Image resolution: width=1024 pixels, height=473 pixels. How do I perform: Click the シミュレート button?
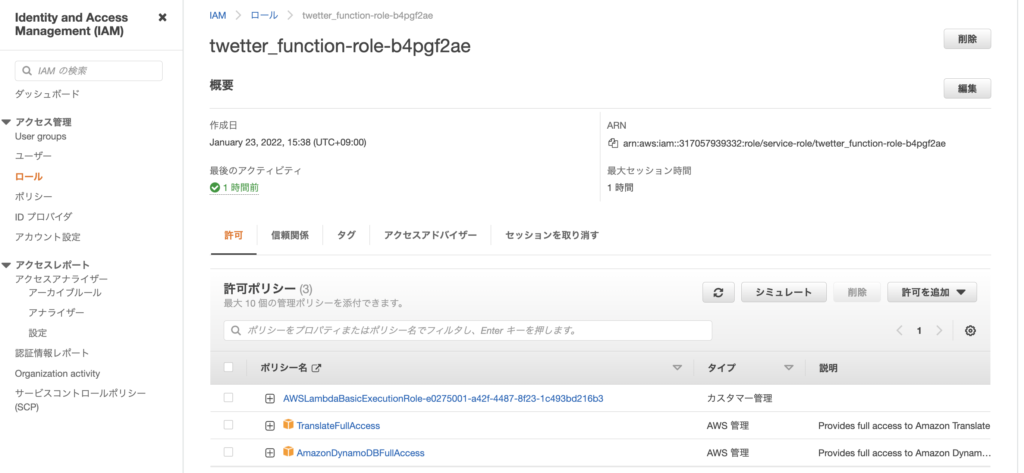pyautogui.click(x=784, y=293)
